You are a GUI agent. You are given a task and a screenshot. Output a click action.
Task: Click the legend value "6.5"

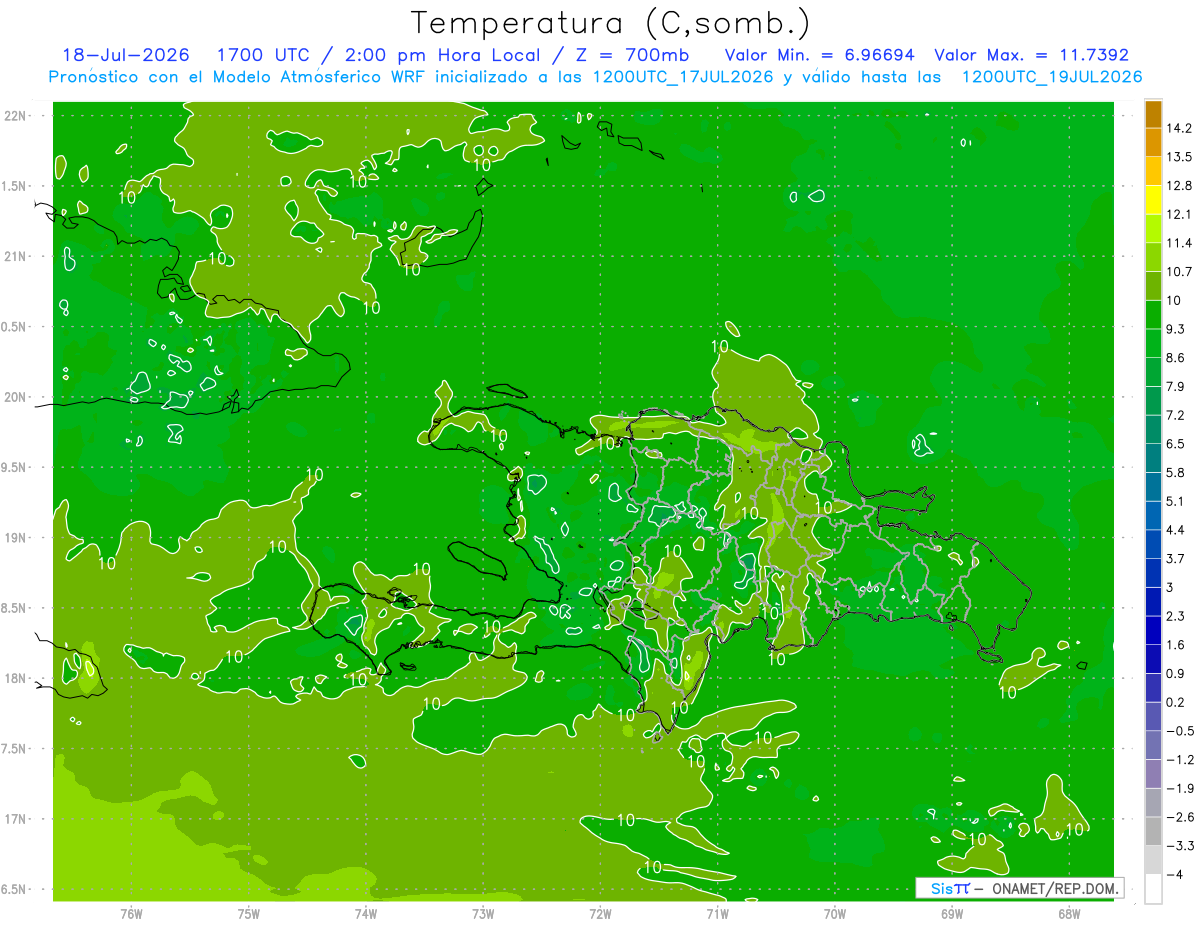pos(1176,444)
